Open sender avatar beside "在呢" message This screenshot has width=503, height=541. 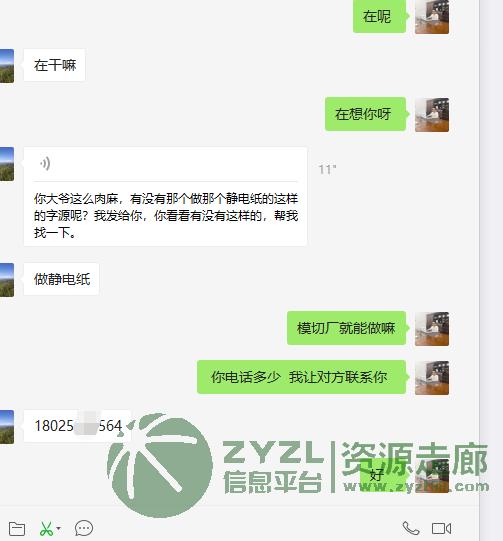click(x=432, y=17)
